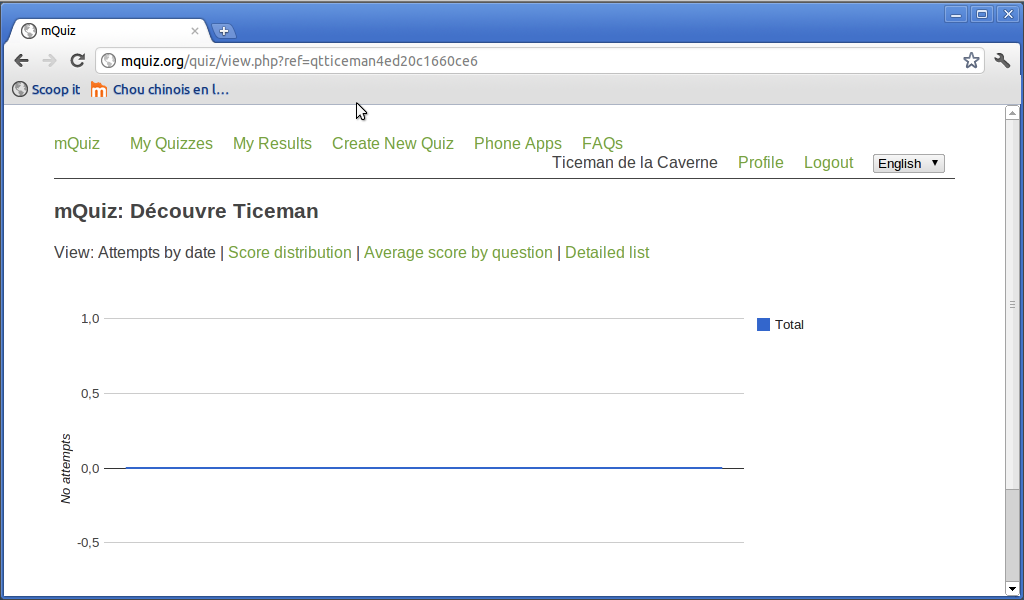Viewport: 1024px width, 600px height.
Task: Click the scrollbar down arrow
Action: point(1012,590)
